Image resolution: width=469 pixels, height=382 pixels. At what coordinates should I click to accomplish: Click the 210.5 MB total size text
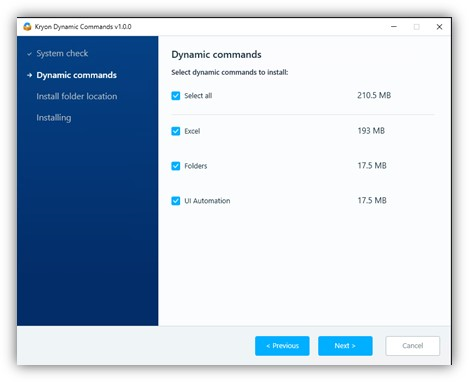click(x=374, y=95)
